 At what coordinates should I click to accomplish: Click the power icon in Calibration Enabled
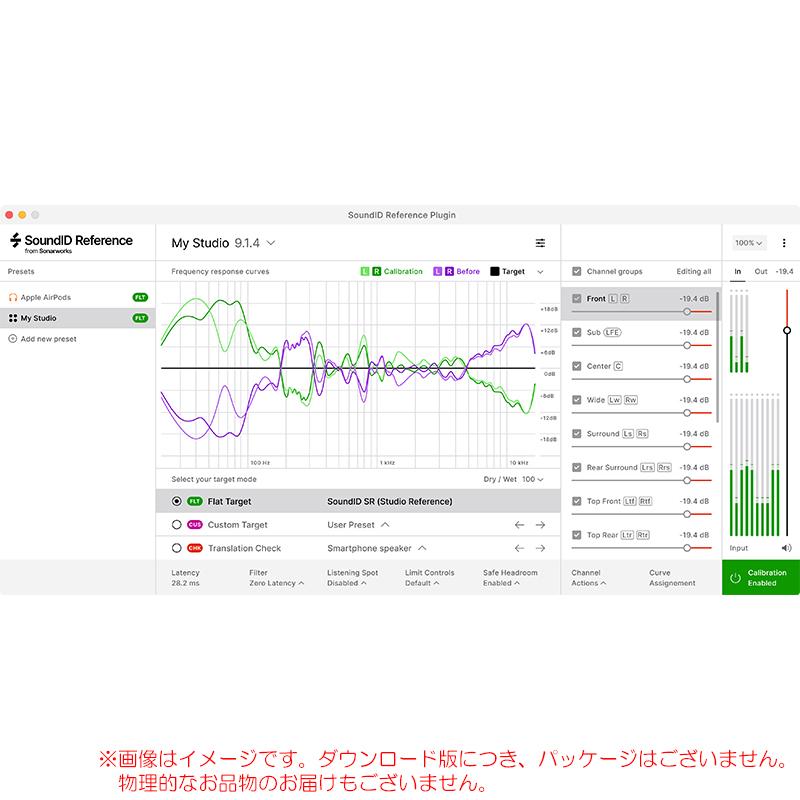coord(735,577)
